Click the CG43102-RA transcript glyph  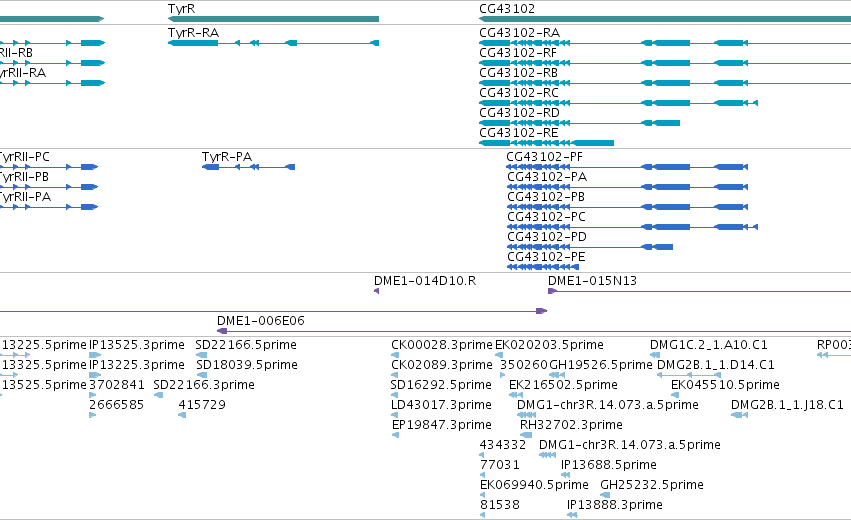[665, 43]
